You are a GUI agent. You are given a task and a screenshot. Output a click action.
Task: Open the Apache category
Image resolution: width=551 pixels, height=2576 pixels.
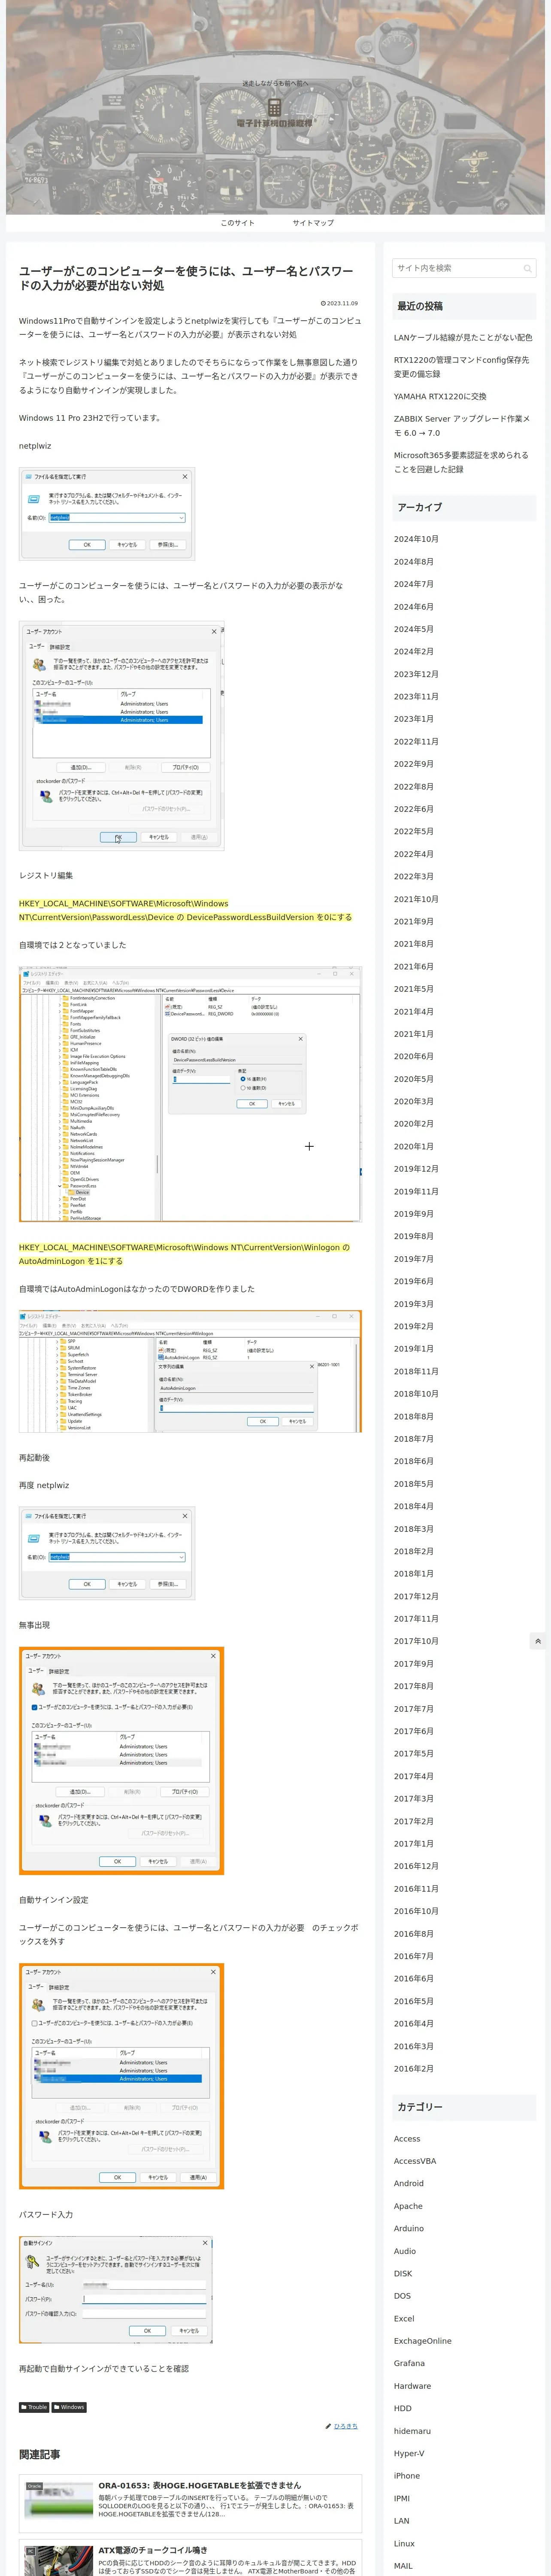click(x=408, y=2206)
